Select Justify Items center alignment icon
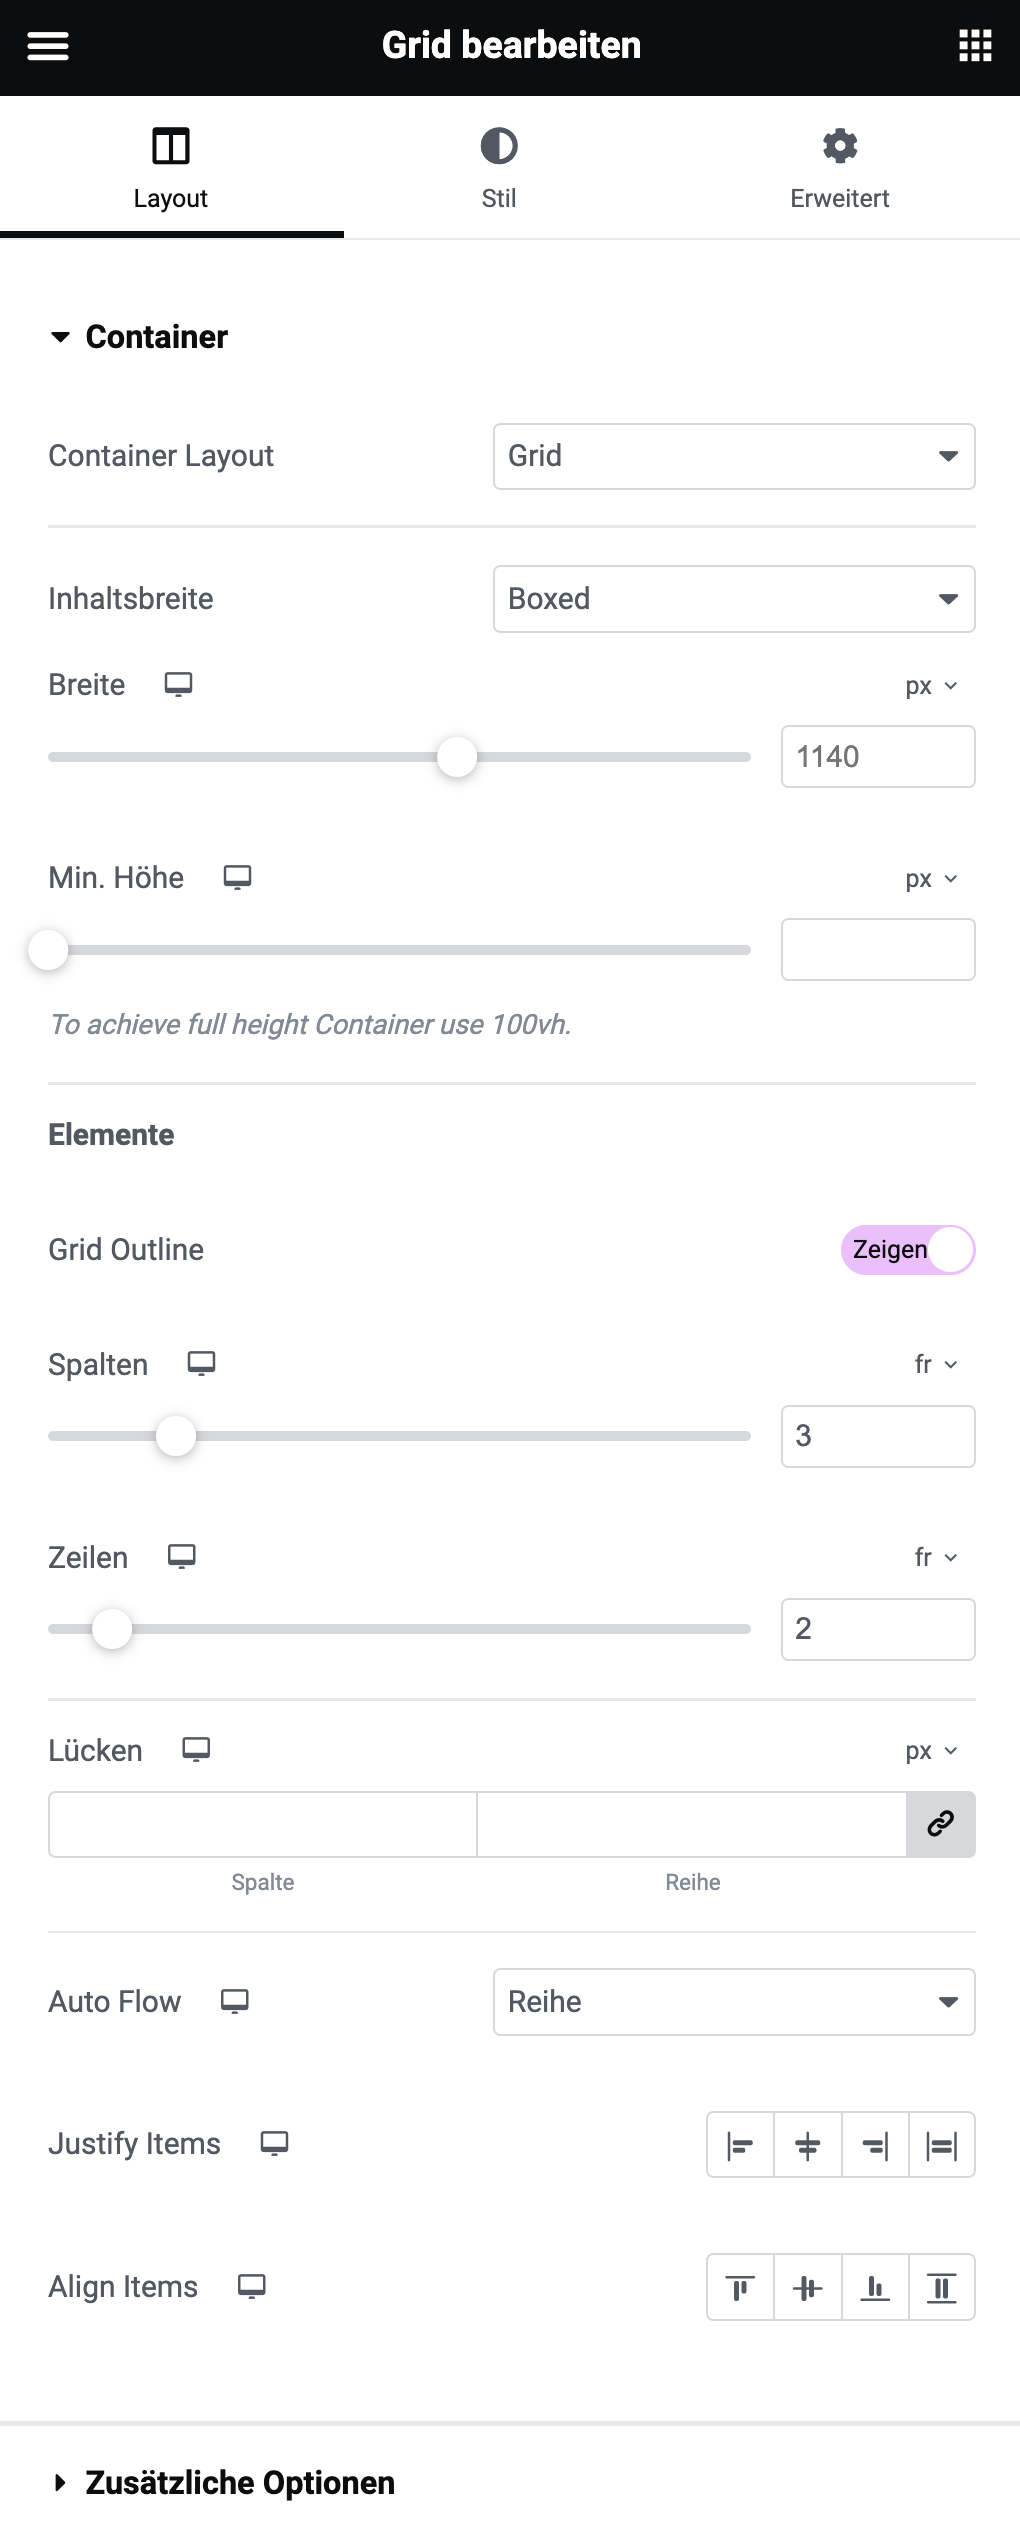The image size is (1020, 2544). click(808, 2145)
